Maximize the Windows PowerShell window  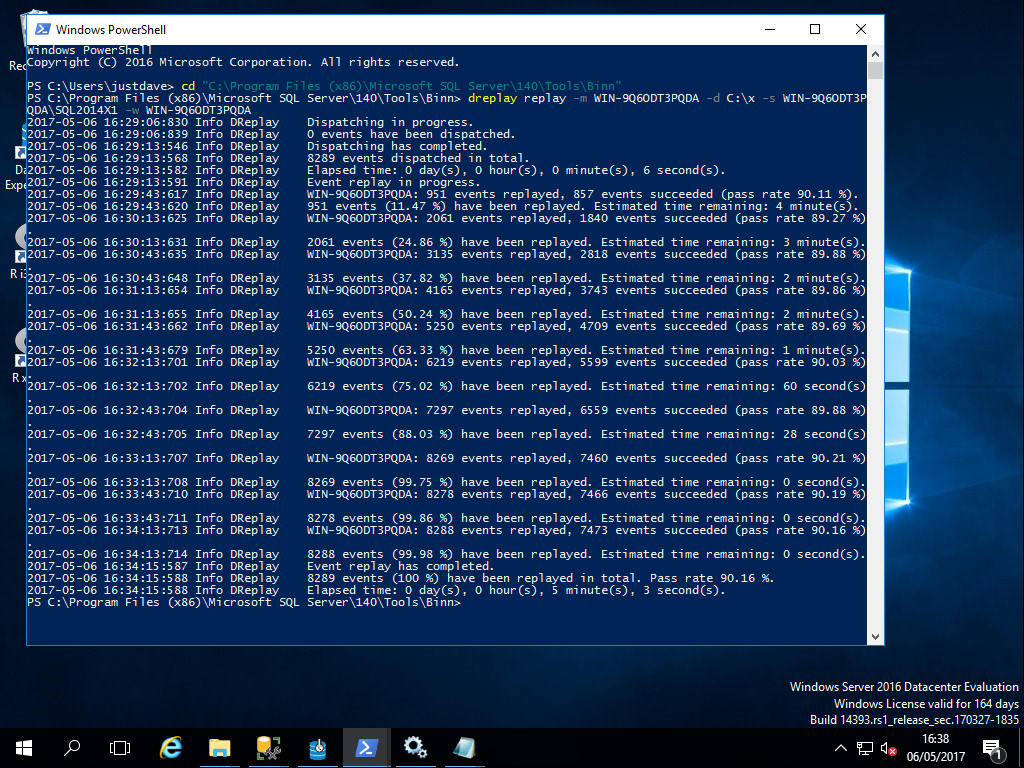pyautogui.click(x=815, y=30)
